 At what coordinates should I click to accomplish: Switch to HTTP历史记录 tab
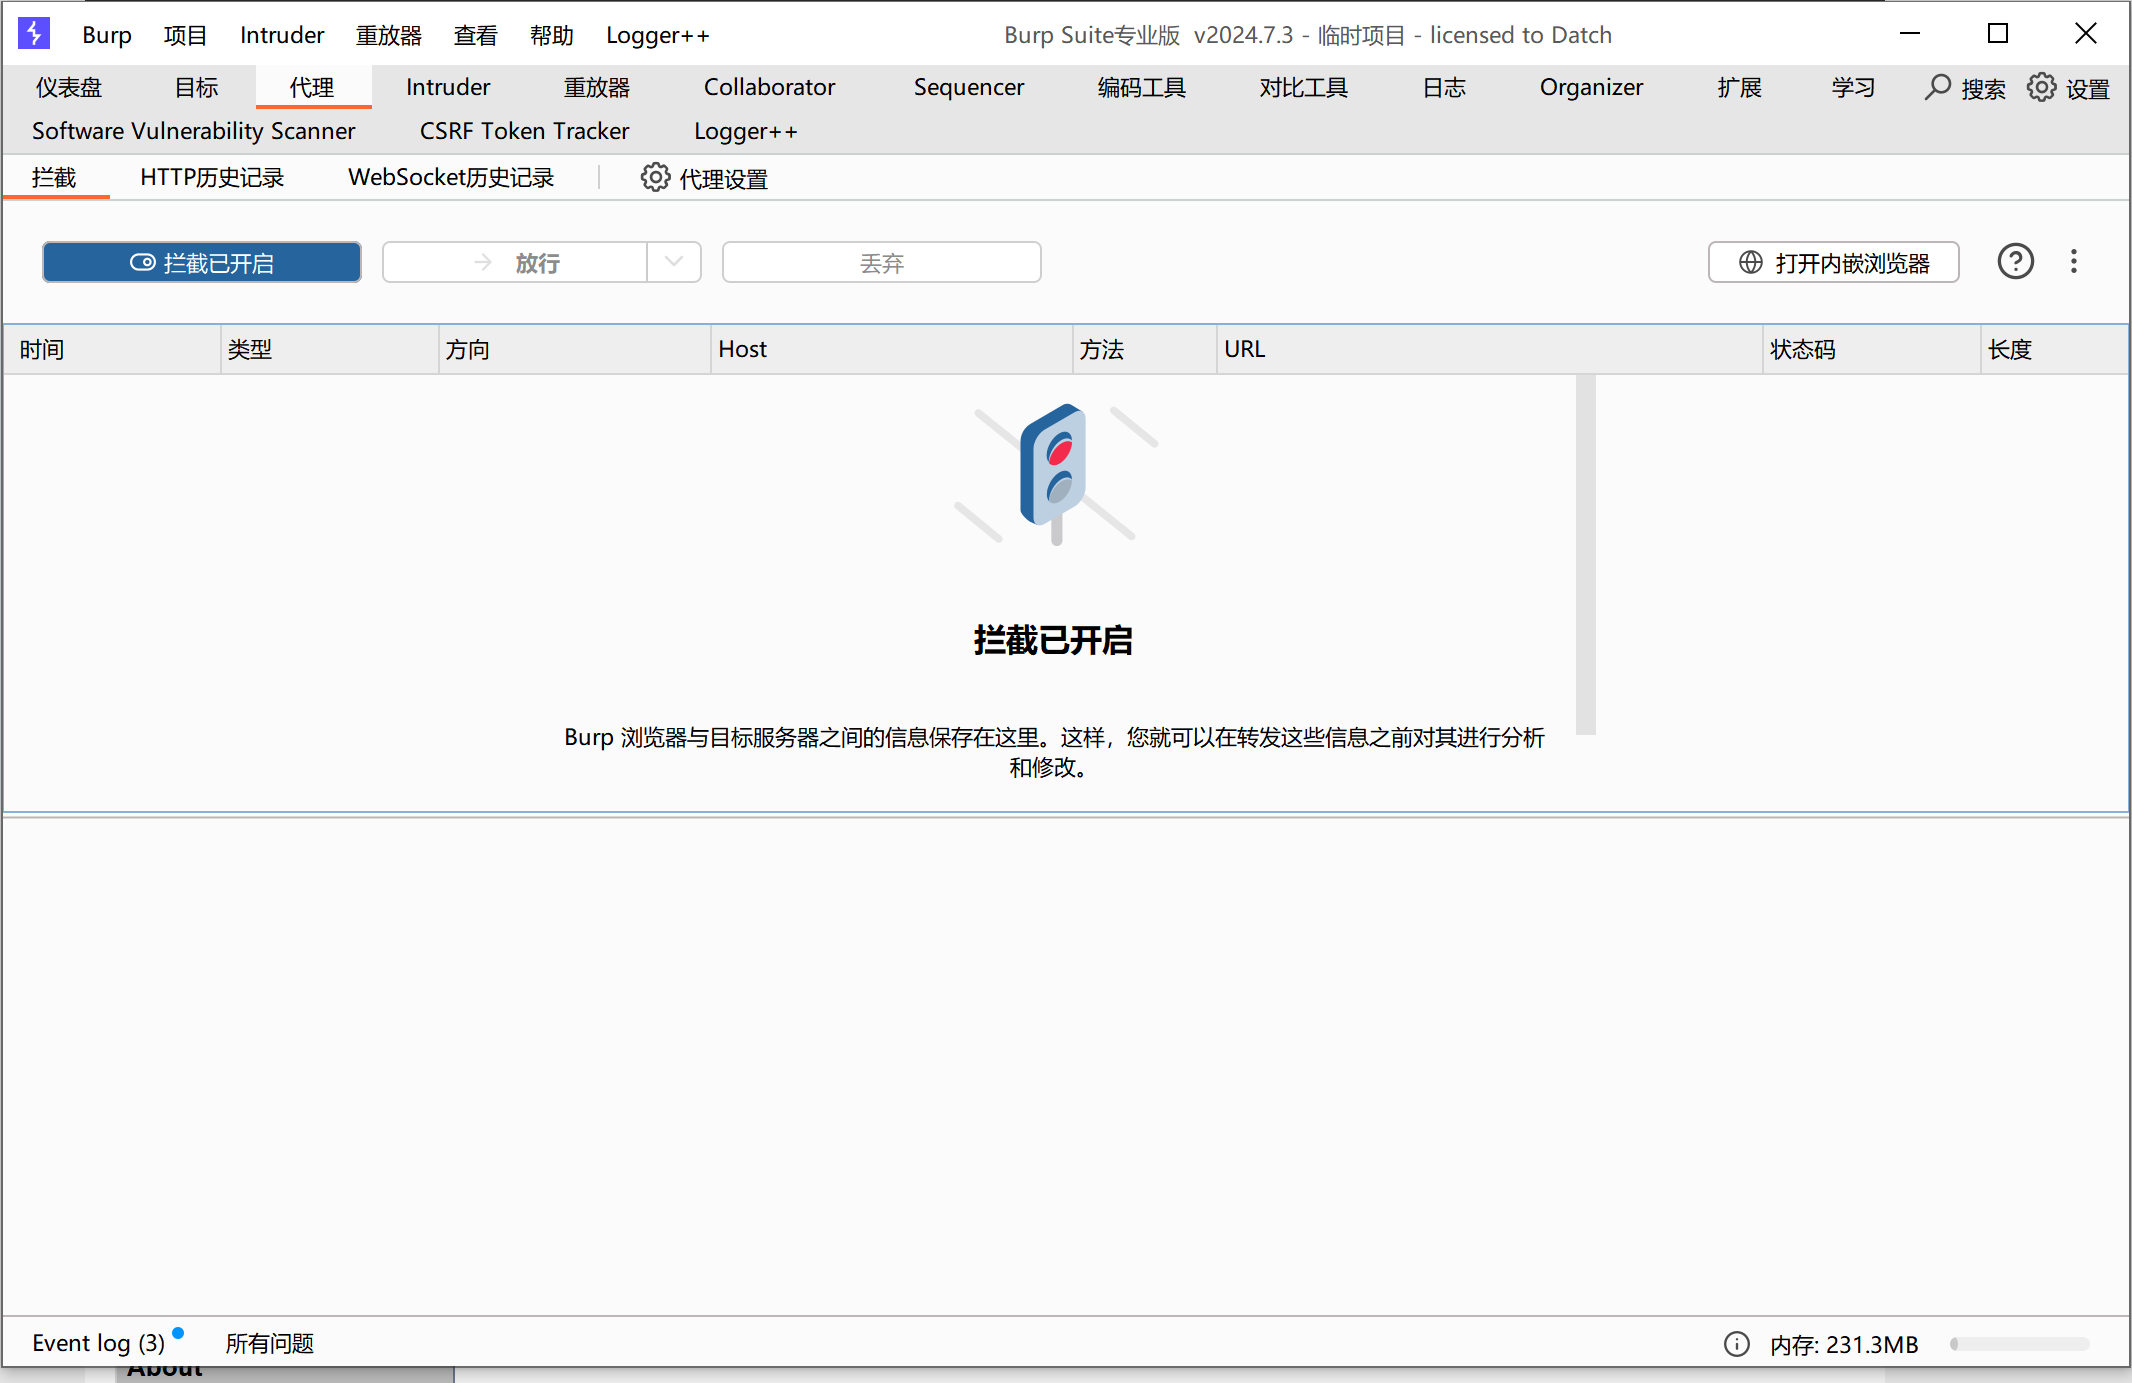[212, 178]
